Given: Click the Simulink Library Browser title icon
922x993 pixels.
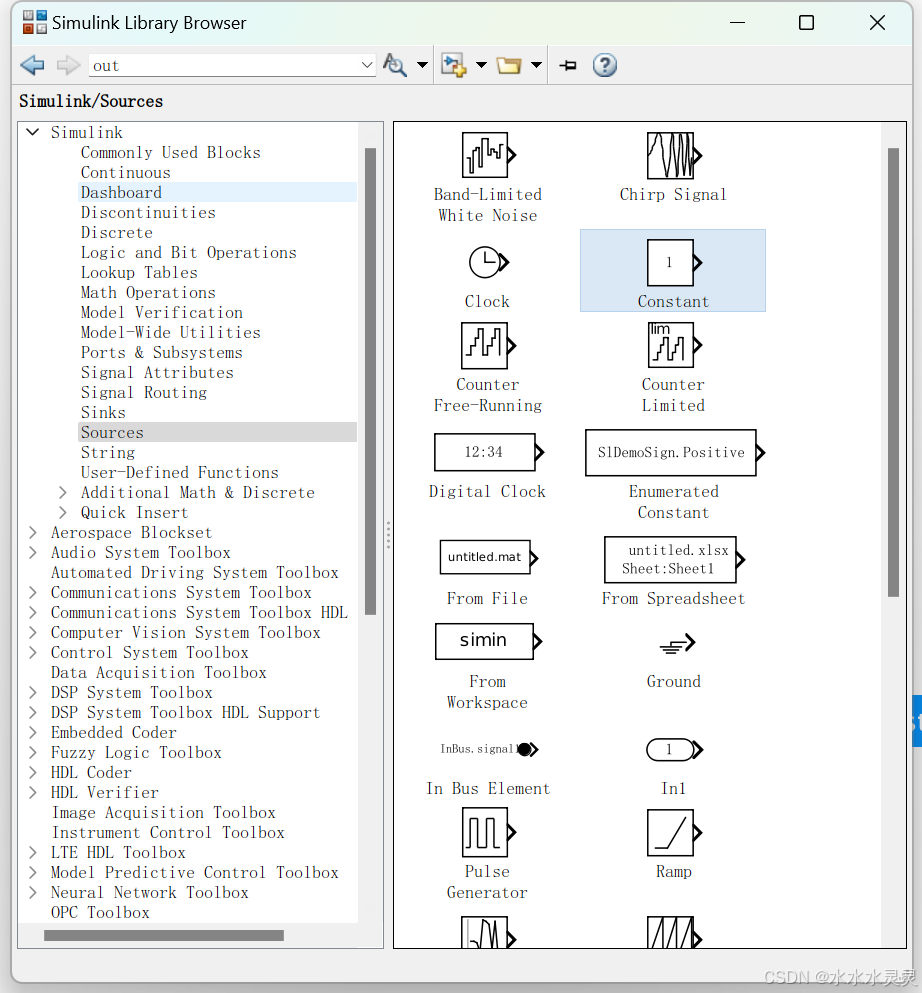Looking at the screenshot, I should 35,22.
